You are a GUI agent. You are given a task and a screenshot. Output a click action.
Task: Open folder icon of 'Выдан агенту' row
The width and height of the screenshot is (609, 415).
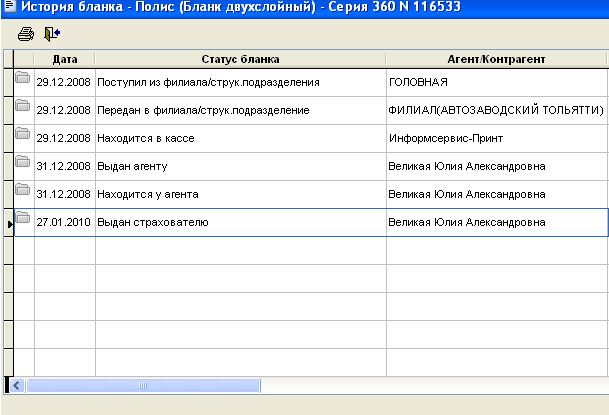(23, 161)
